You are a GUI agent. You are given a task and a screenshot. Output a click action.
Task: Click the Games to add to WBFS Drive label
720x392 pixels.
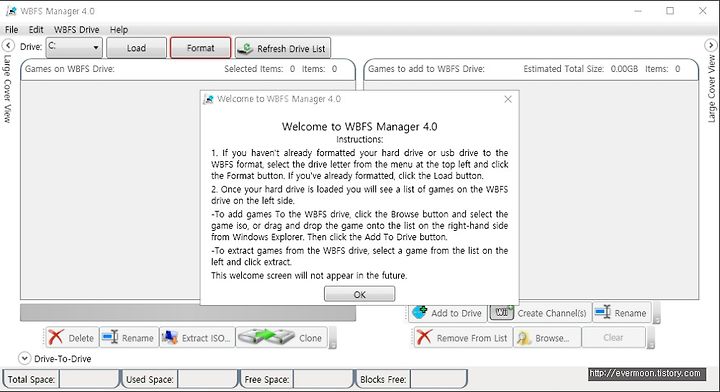[426, 69]
